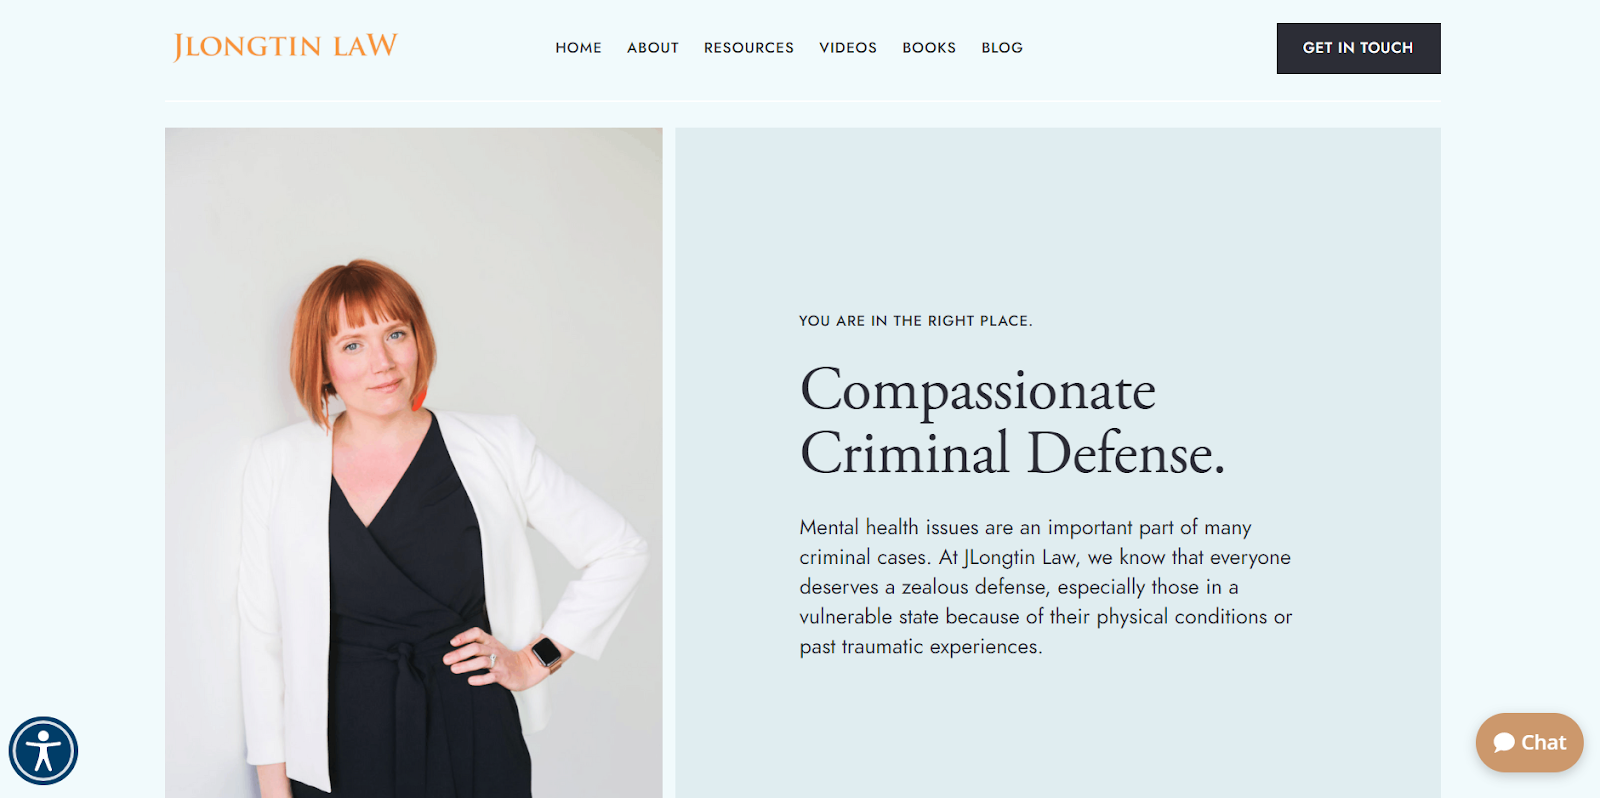Click the attorney portrait photo
The width and height of the screenshot is (1600, 798).
(413, 462)
